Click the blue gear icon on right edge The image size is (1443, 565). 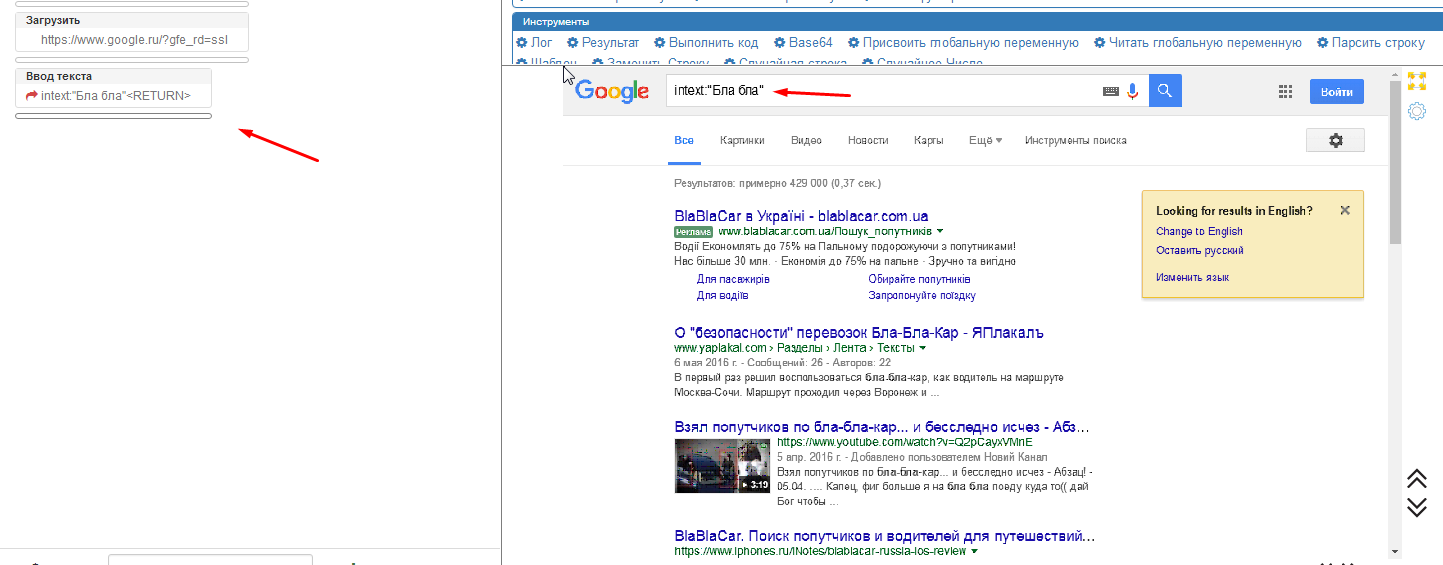click(x=1416, y=111)
